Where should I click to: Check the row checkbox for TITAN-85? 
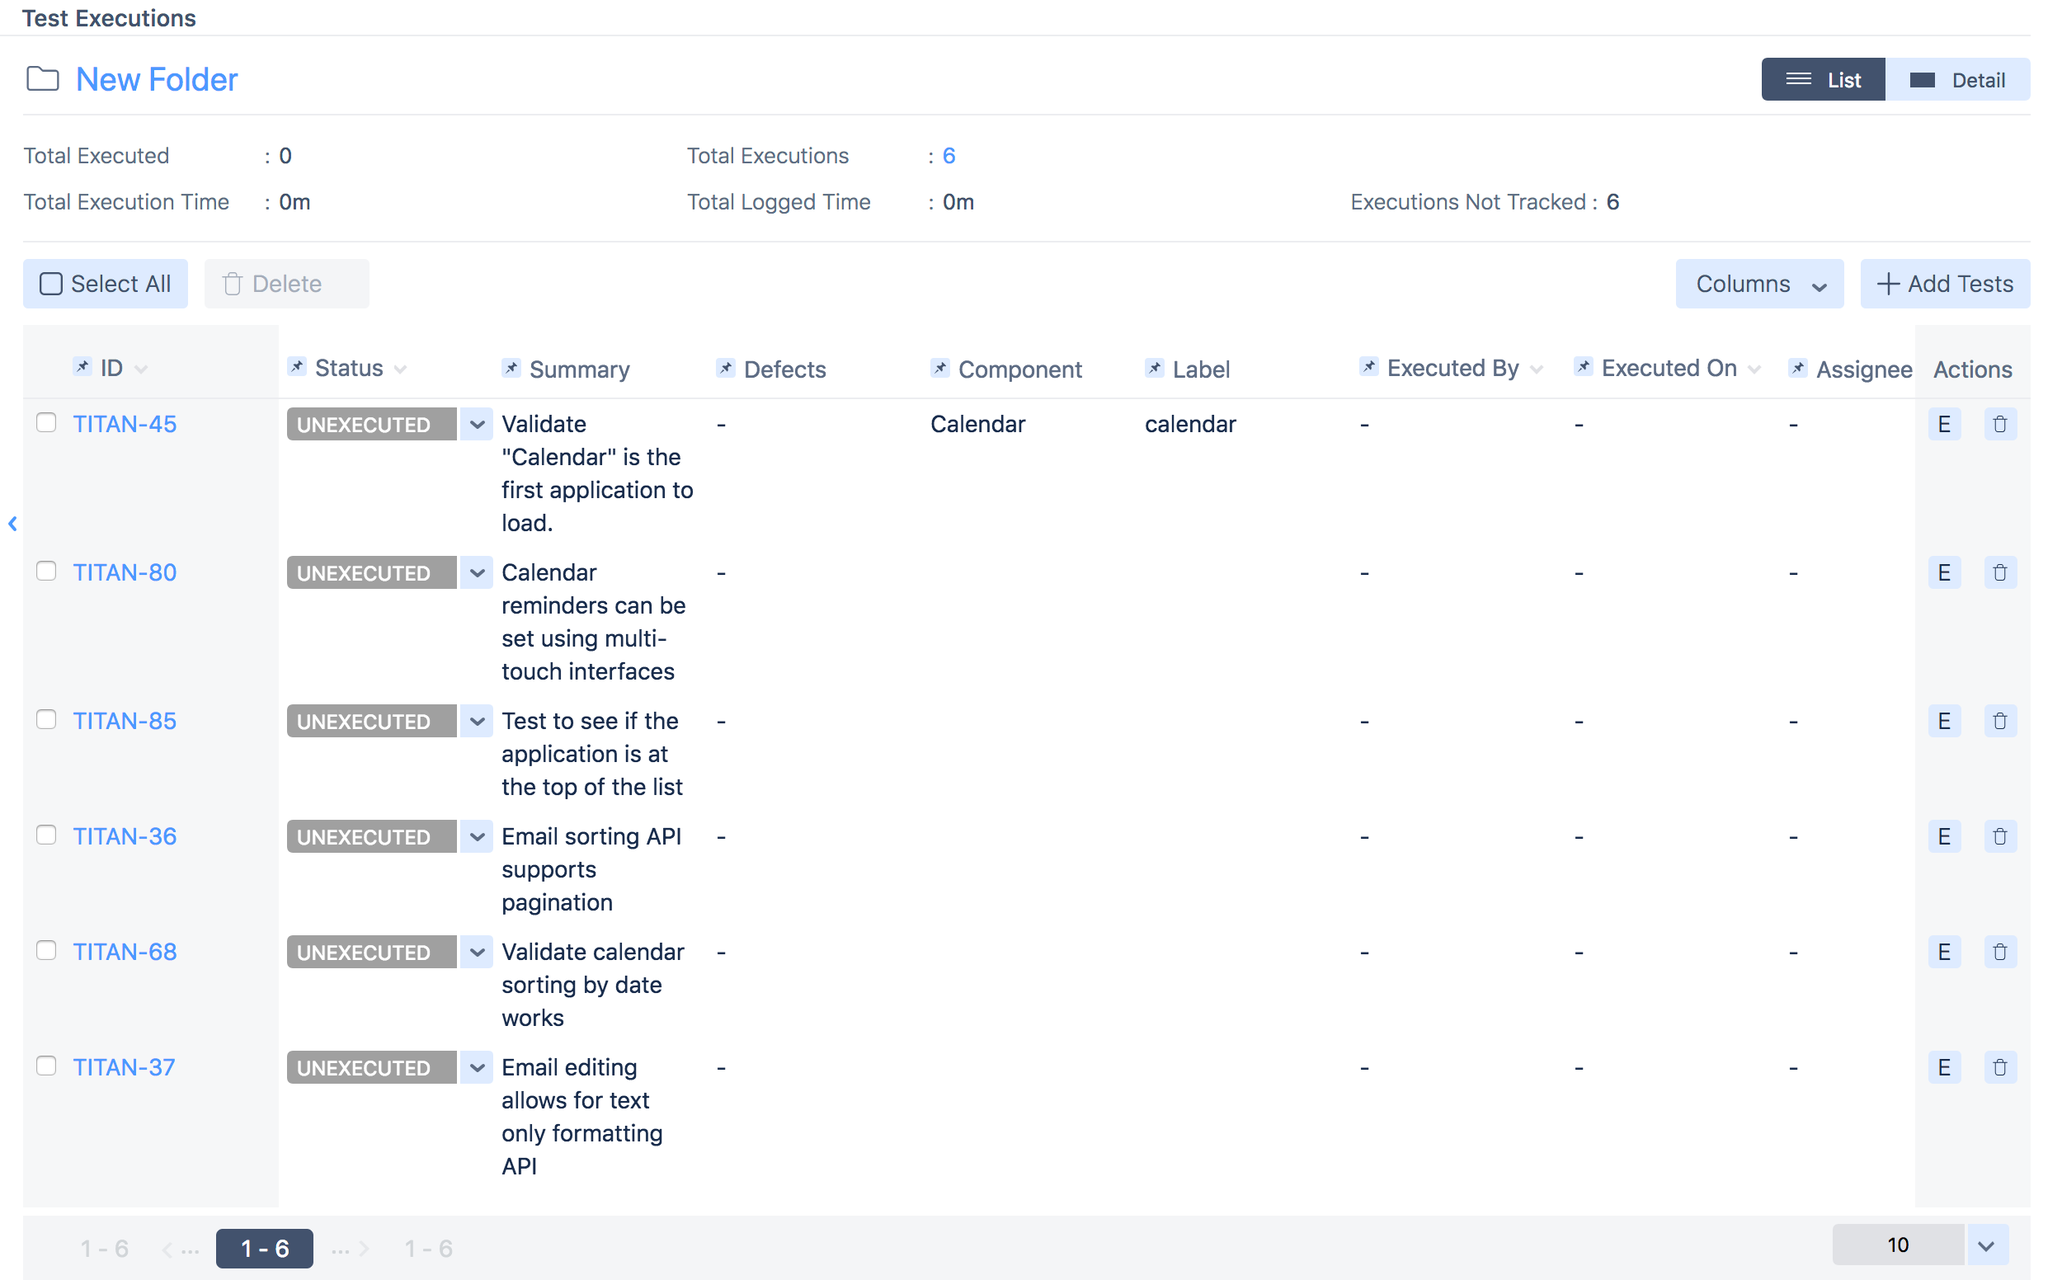[46, 719]
